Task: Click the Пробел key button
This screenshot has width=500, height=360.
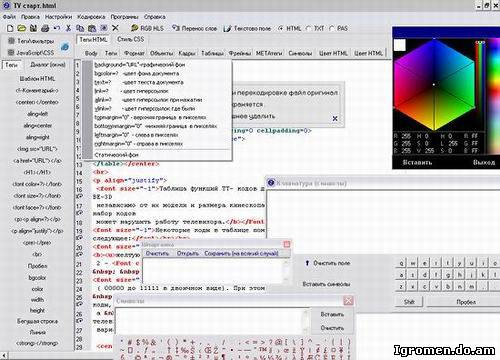Action: click(x=466, y=302)
